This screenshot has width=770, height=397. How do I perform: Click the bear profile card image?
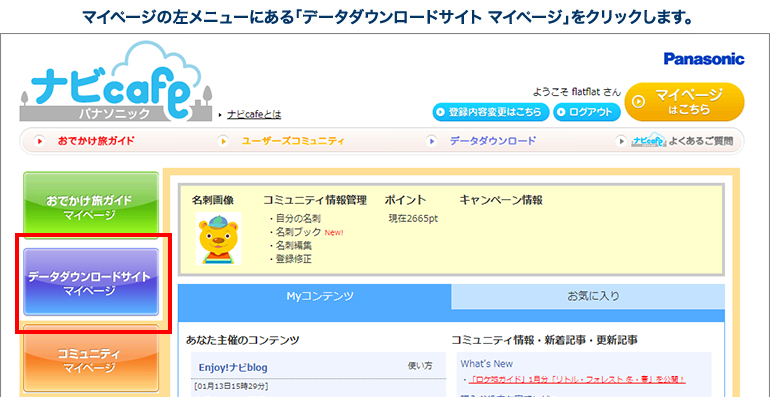click(x=218, y=239)
